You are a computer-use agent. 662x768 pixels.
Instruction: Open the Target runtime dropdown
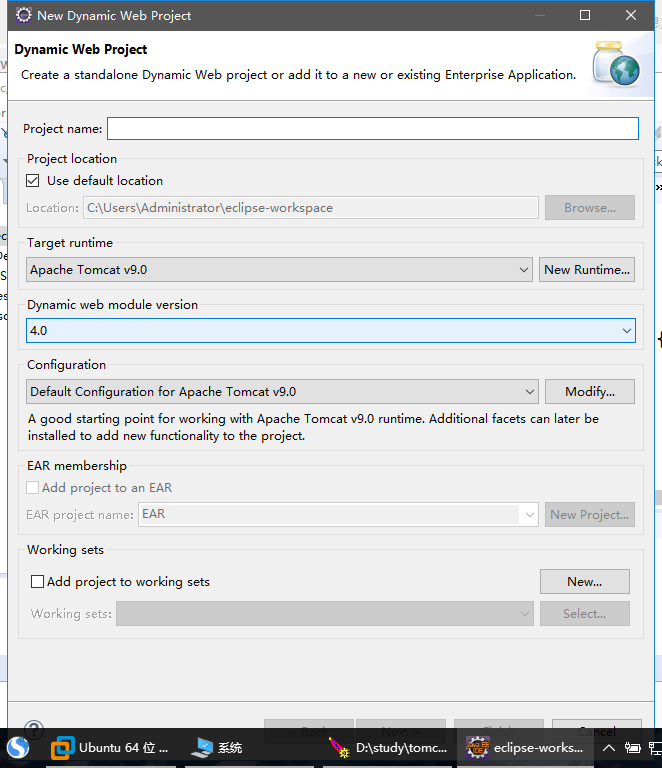pos(279,269)
